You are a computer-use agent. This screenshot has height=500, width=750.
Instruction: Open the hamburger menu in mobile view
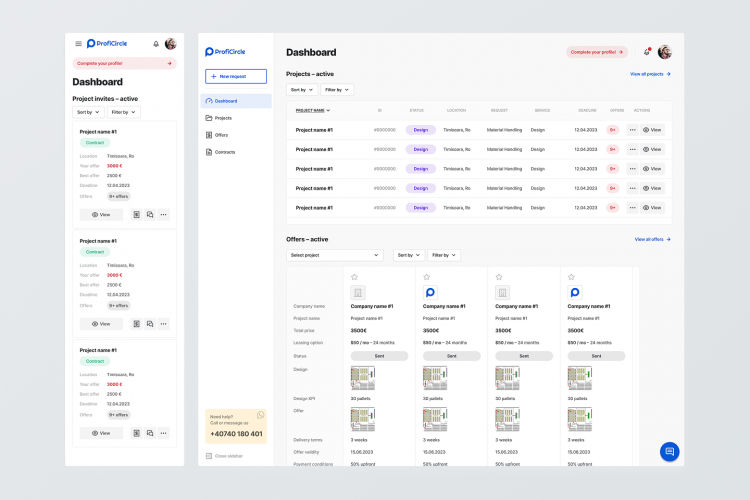[x=78, y=44]
